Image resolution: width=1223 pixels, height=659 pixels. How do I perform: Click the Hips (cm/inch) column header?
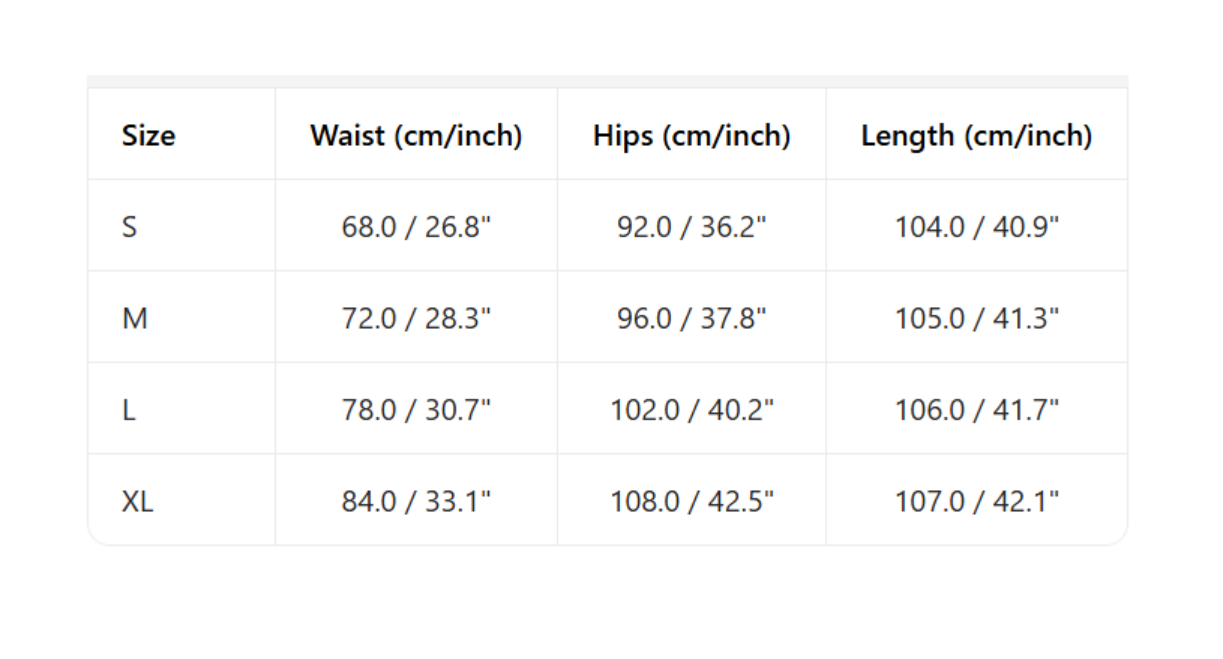point(691,135)
